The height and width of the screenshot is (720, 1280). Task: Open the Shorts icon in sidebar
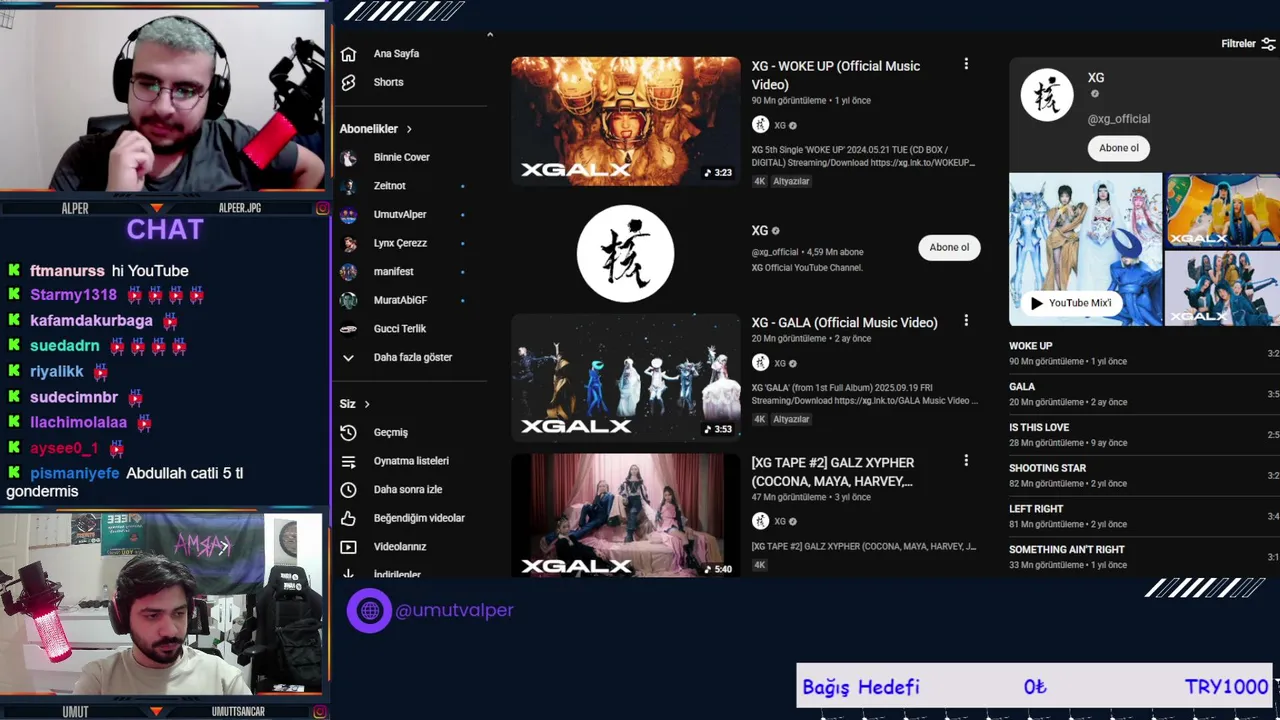pos(348,82)
